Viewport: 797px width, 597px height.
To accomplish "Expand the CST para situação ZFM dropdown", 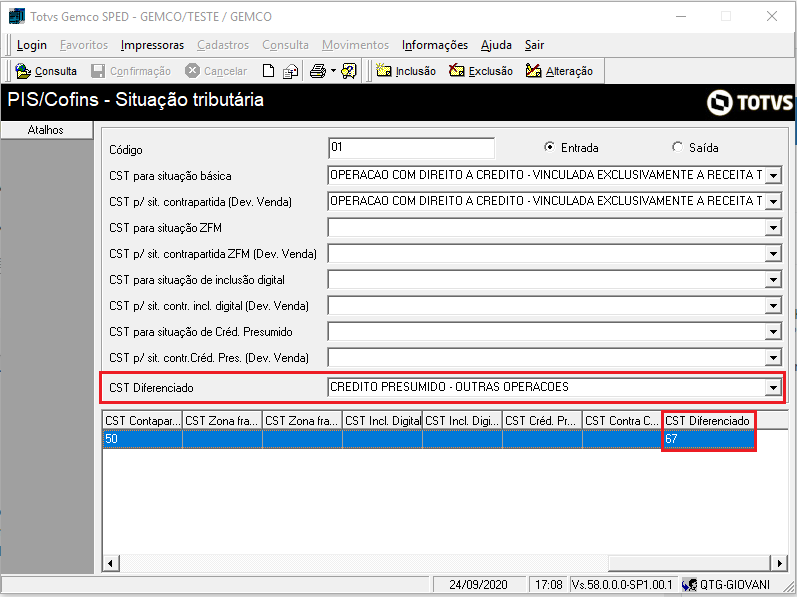I will pyautogui.click(x=773, y=227).
